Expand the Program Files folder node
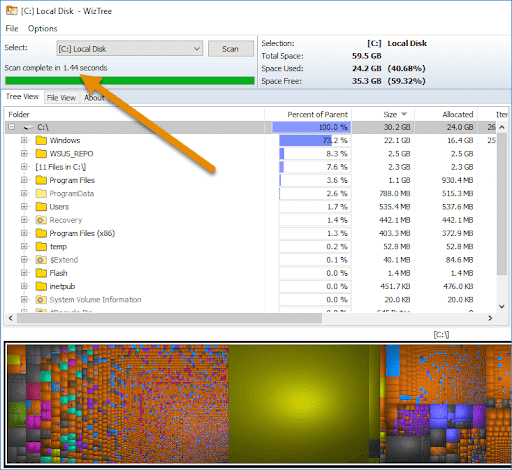 (24, 180)
